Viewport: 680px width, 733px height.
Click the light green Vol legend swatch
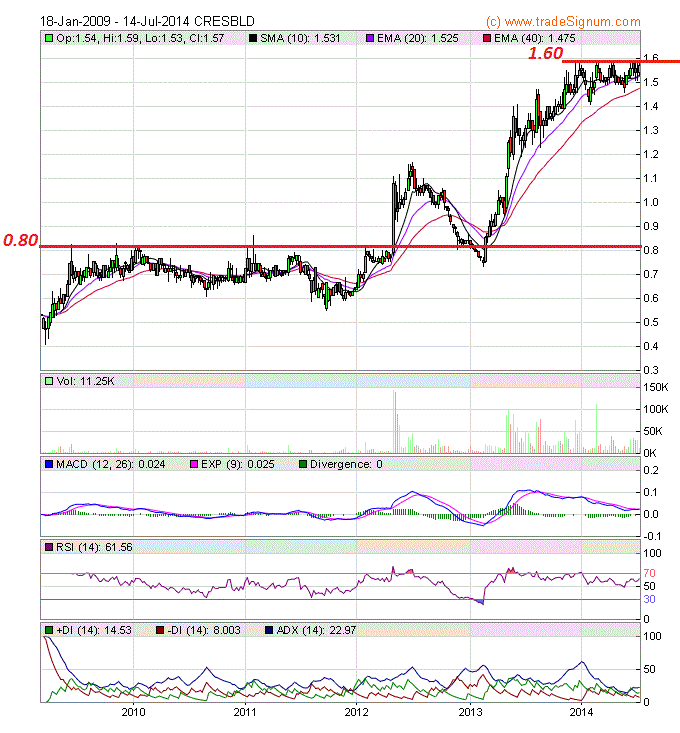coord(49,381)
